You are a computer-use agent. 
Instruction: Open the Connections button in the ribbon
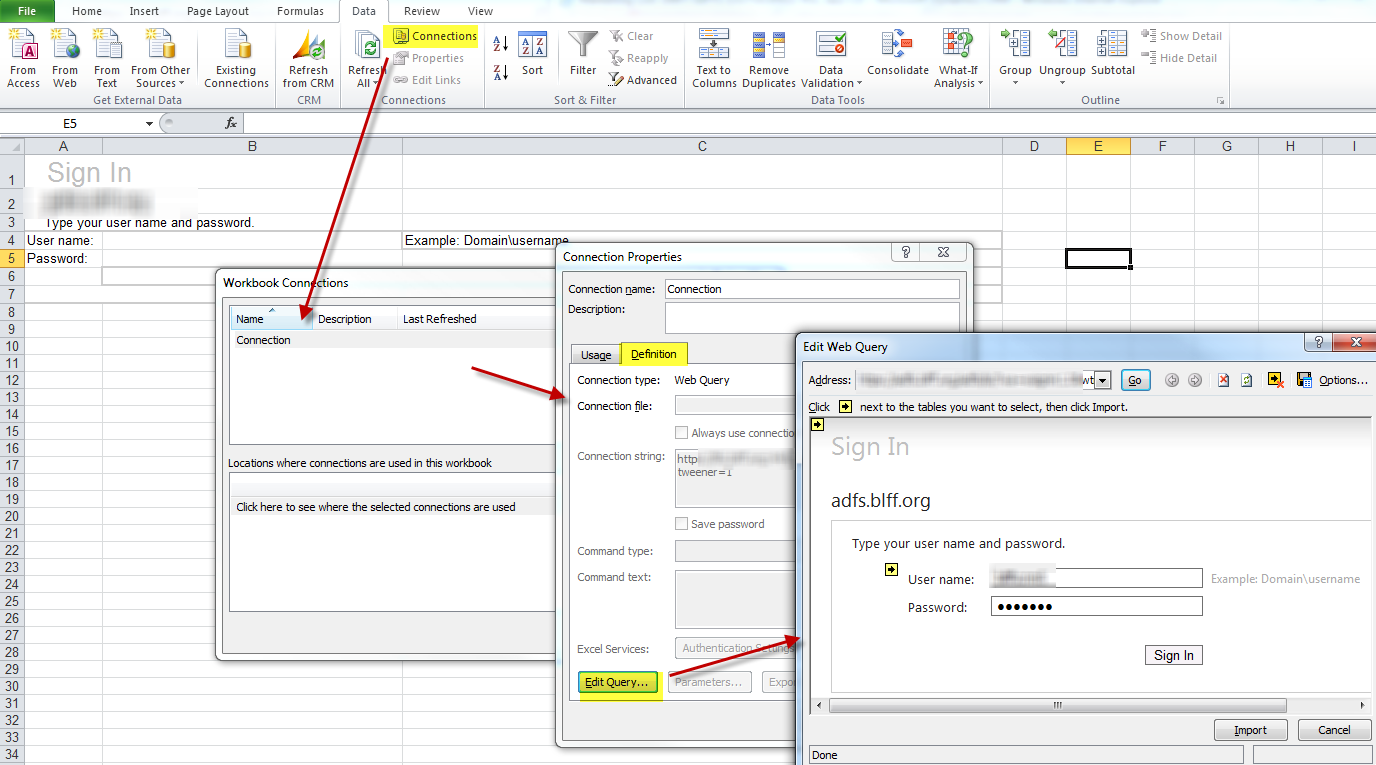[435, 36]
